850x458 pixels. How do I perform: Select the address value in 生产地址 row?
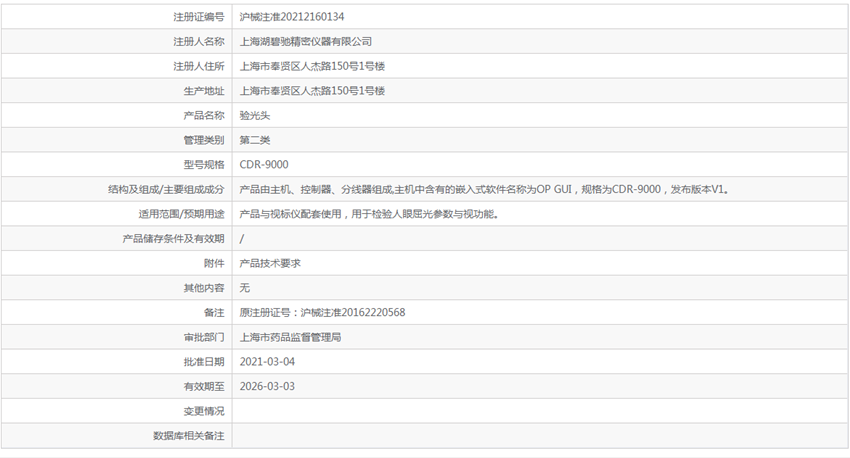[x=312, y=91]
